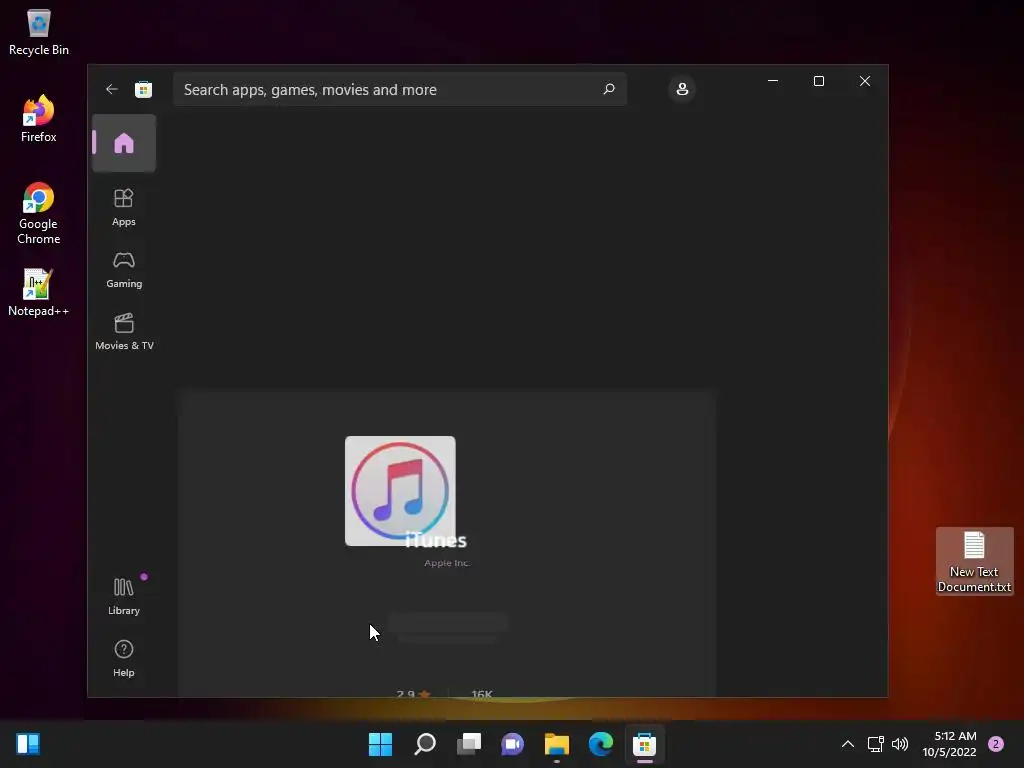
Task: Select New Text Document.txt on desktop
Action: [x=974, y=562]
